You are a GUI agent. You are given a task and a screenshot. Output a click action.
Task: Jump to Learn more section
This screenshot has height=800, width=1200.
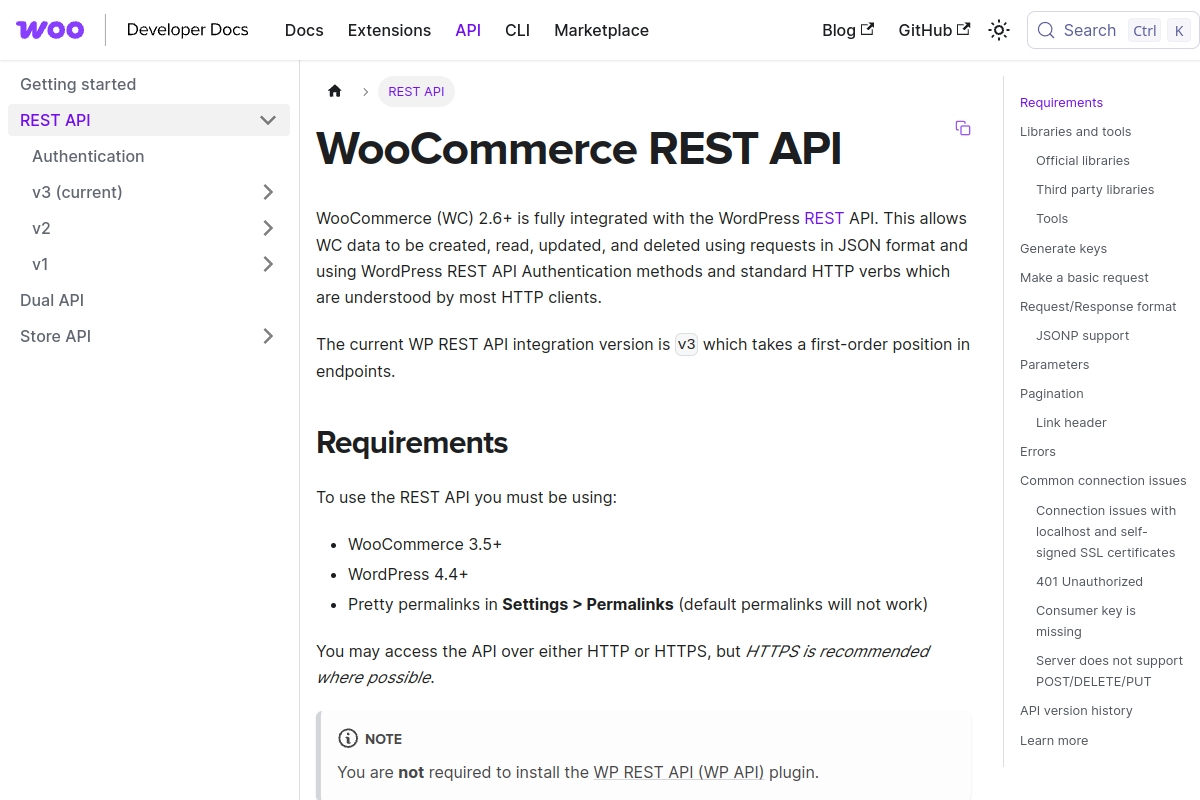(1054, 740)
